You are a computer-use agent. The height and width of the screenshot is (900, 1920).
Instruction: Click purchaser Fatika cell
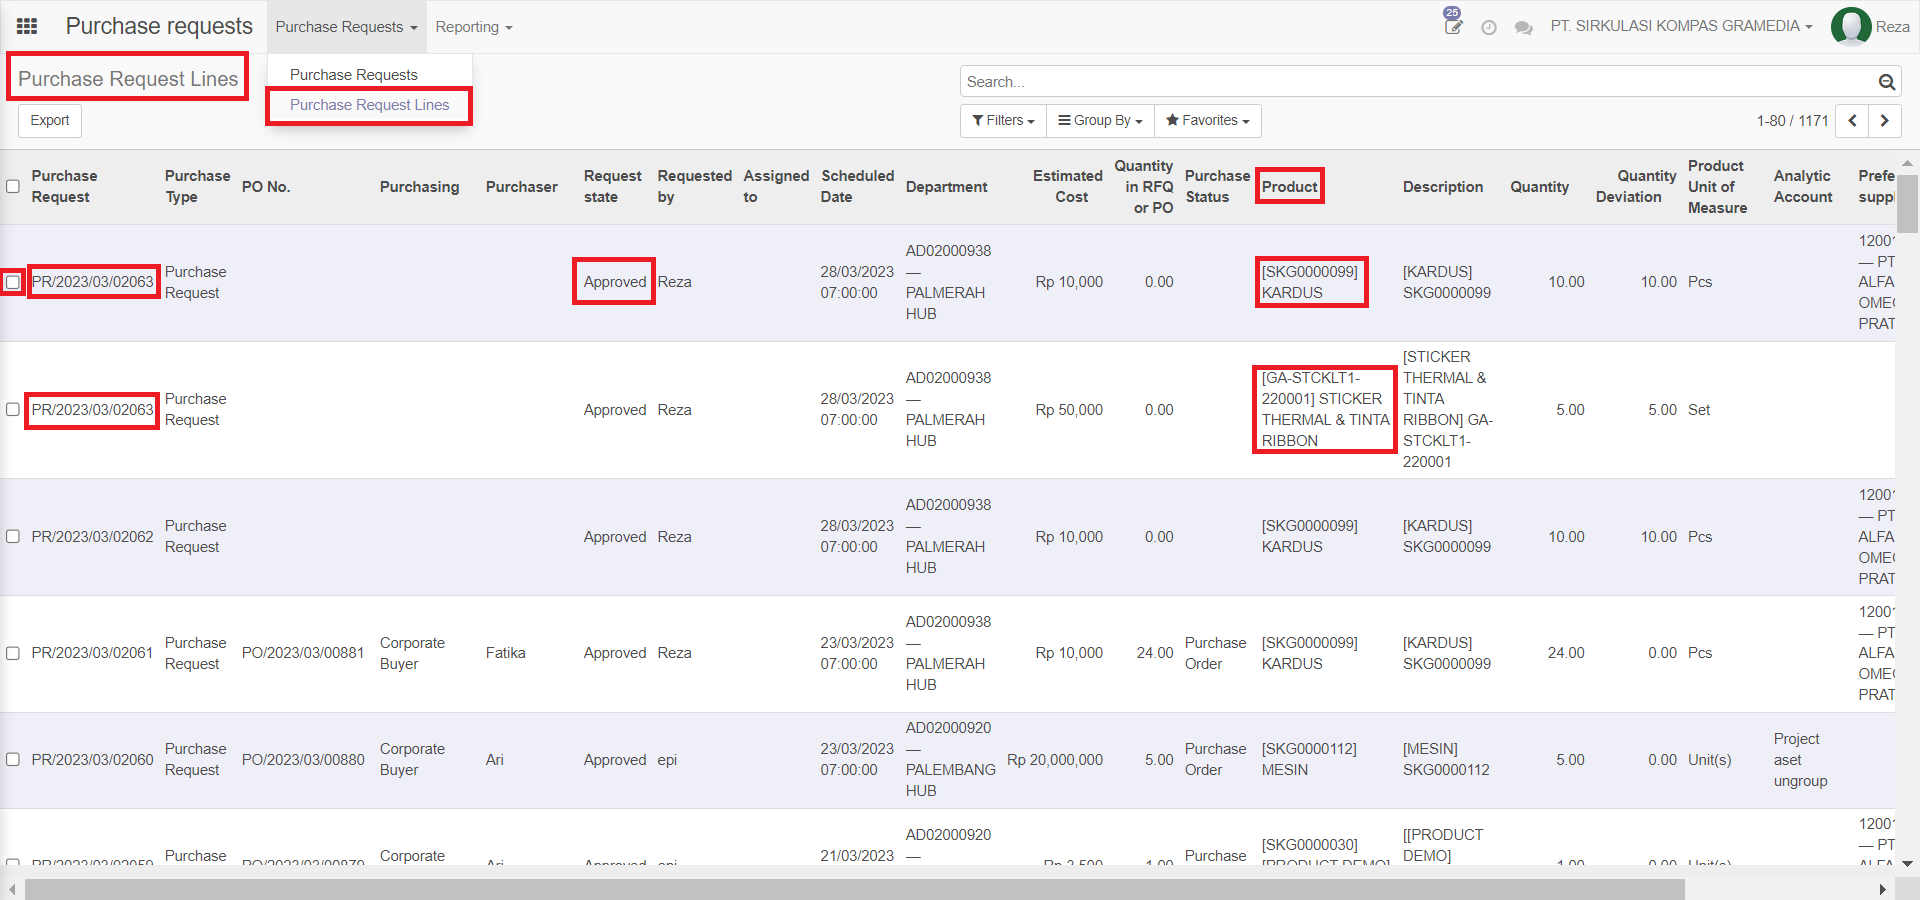506,653
